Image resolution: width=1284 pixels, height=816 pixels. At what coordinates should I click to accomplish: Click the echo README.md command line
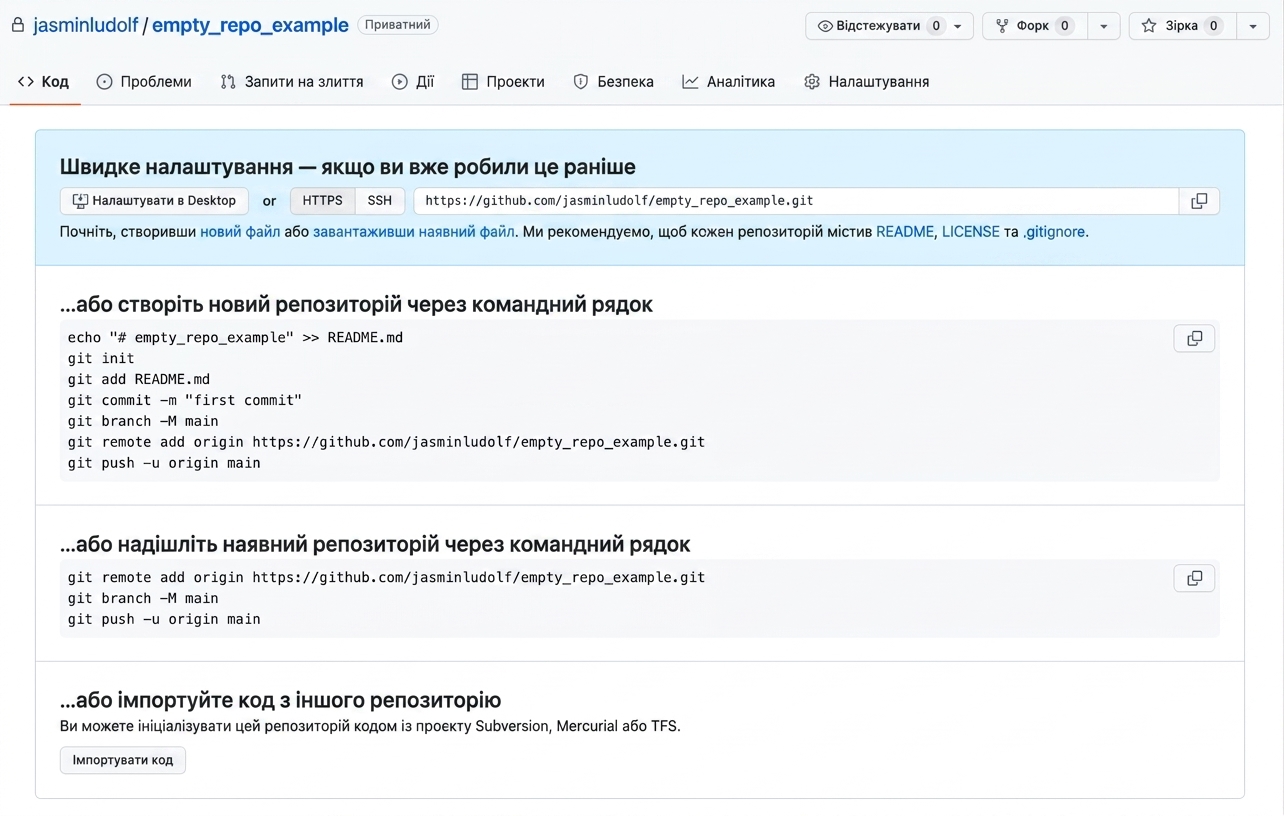coord(236,338)
